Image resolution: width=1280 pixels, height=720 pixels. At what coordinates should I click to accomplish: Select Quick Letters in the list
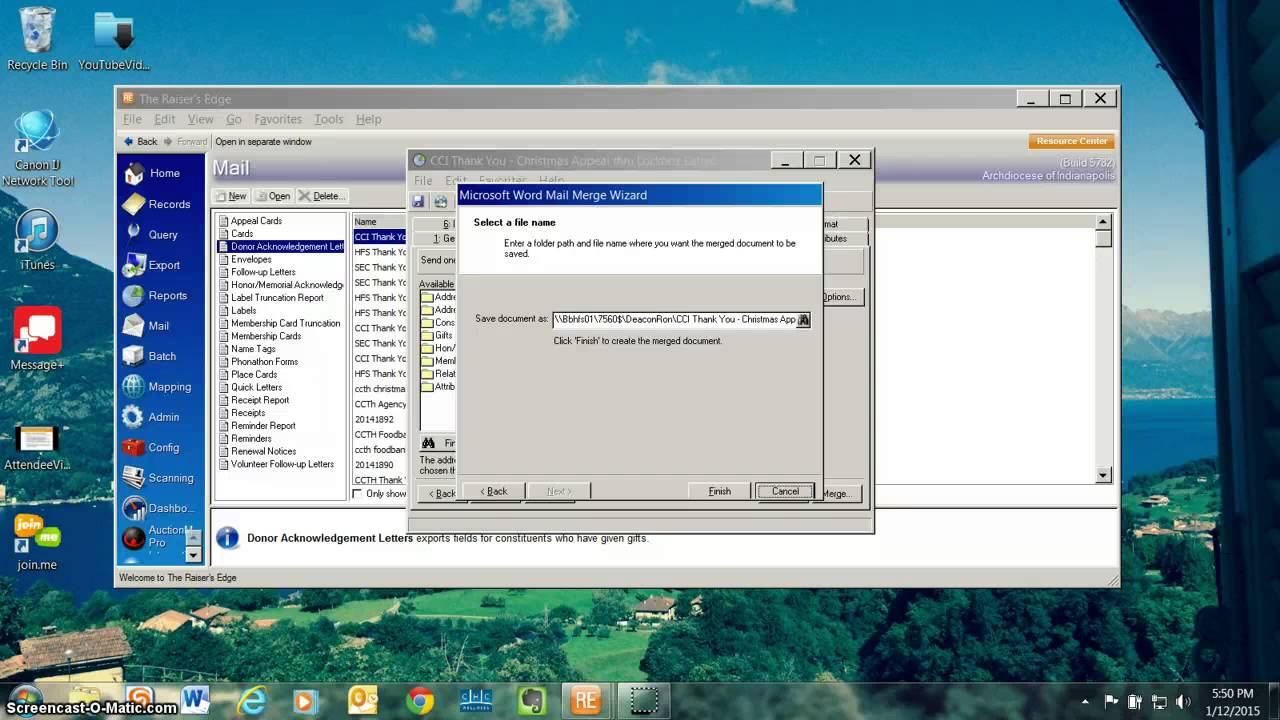[256, 387]
